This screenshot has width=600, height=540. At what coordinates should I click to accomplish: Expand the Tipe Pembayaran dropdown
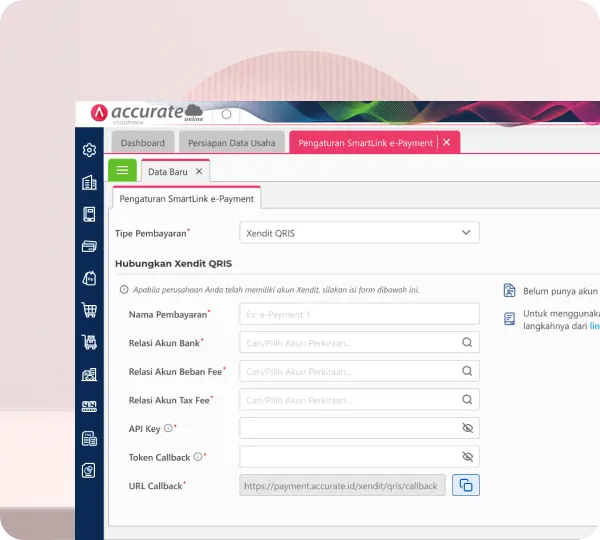pyautogui.click(x=359, y=233)
